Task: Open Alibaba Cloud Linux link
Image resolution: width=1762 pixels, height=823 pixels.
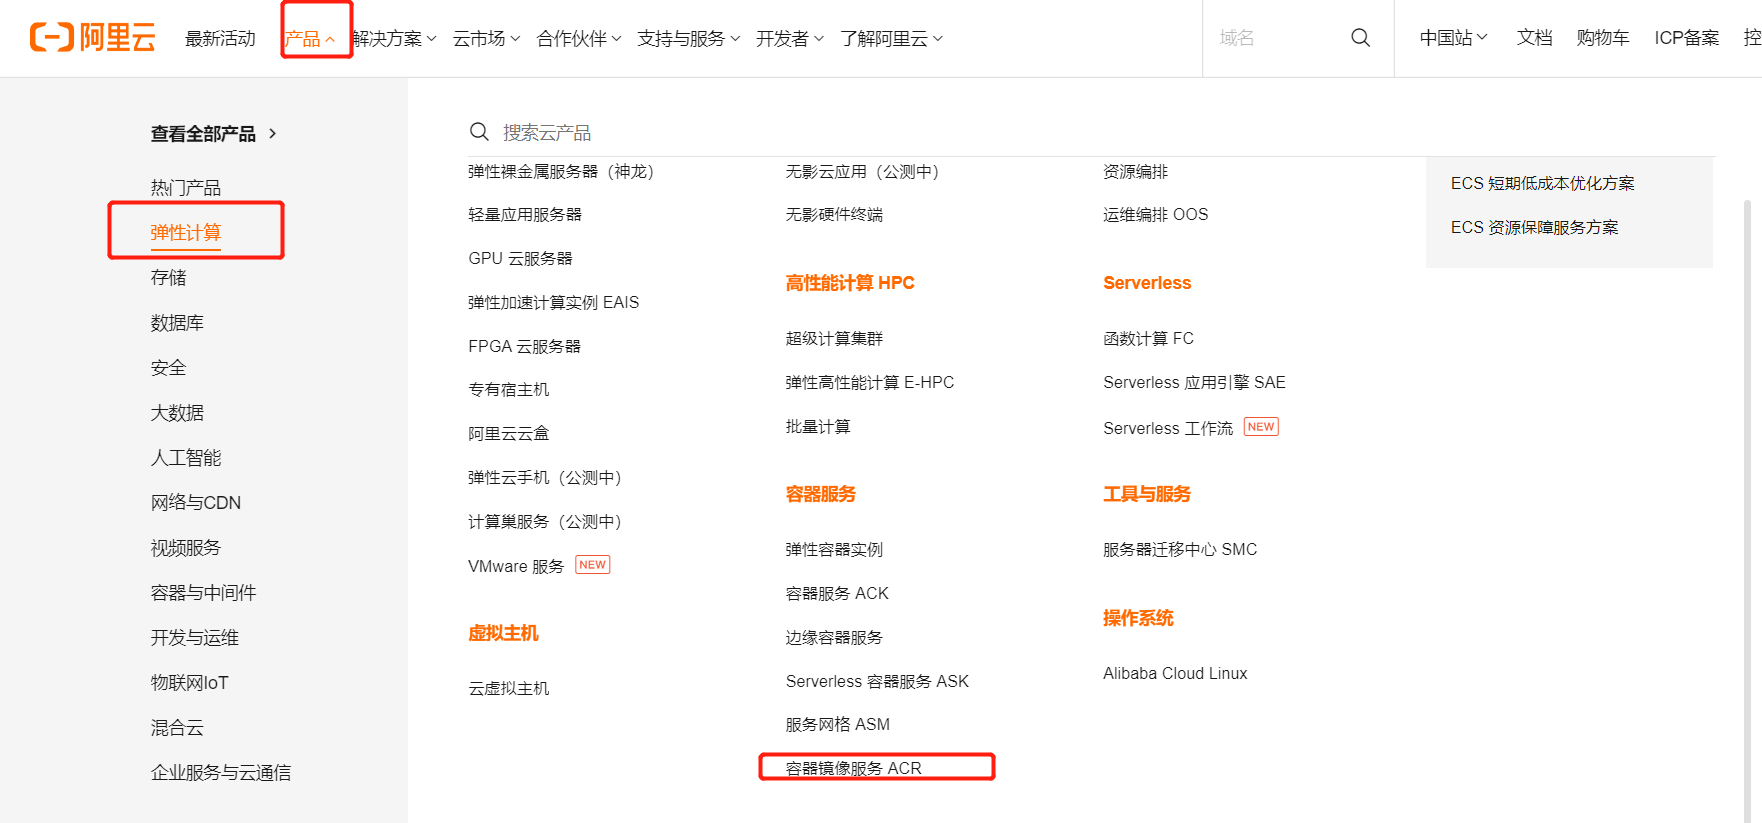Action: point(1175,673)
